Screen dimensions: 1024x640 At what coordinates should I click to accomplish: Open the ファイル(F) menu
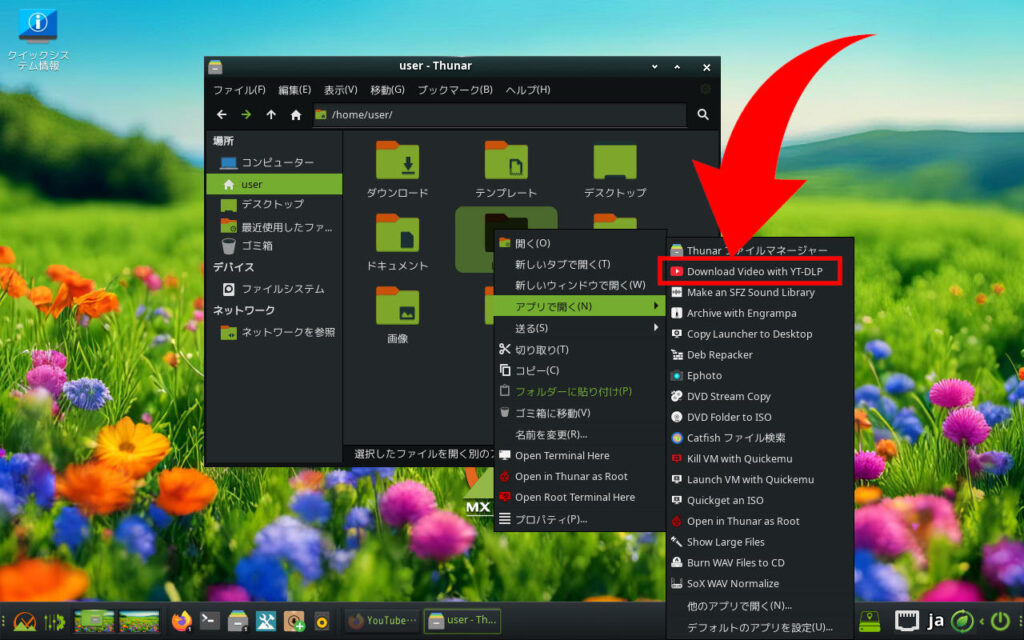tap(239, 89)
